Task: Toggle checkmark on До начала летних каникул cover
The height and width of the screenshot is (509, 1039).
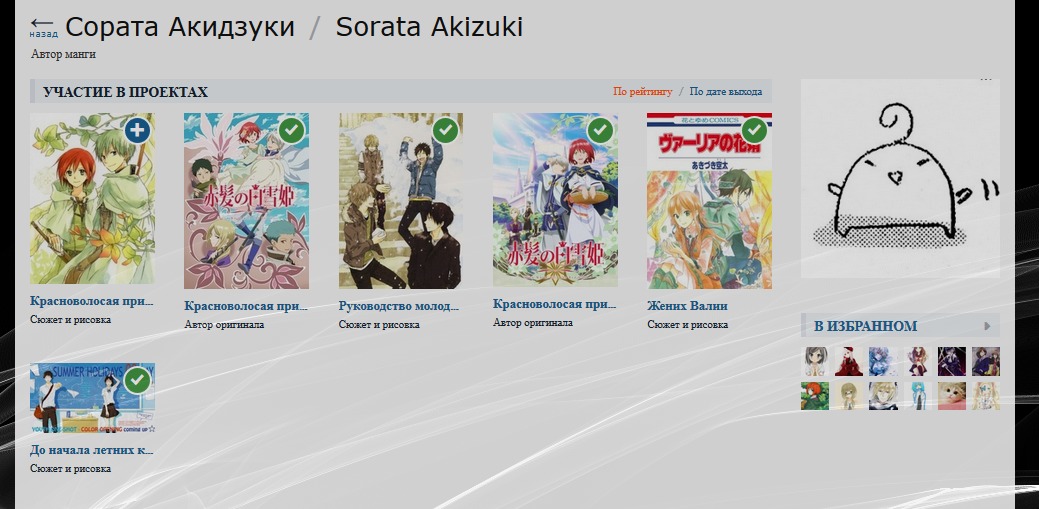Action: (137, 380)
